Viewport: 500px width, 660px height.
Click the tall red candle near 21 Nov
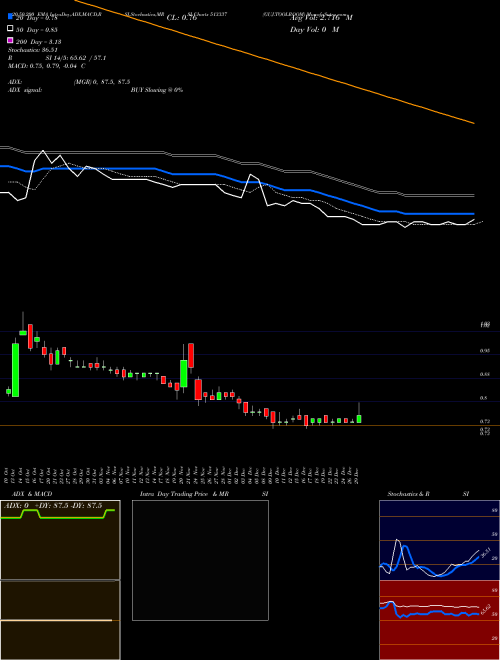(191, 355)
